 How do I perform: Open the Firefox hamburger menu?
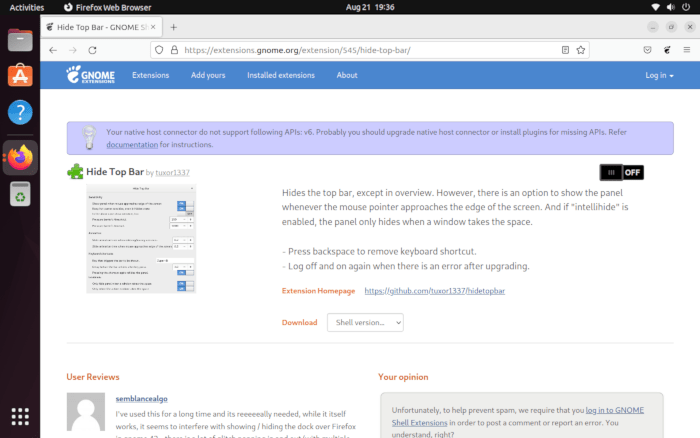(687, 50)
